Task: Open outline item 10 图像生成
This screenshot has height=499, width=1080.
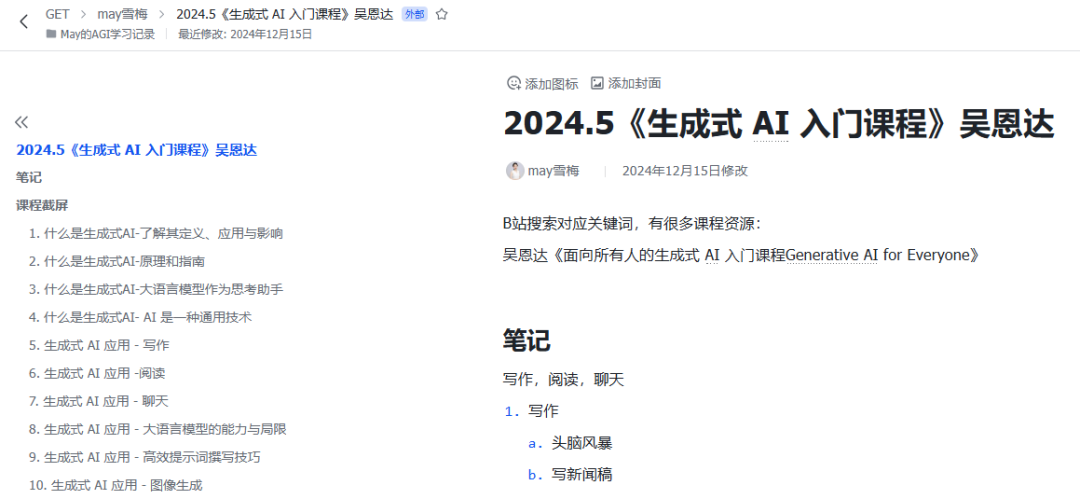Action: tap(116, 485)
